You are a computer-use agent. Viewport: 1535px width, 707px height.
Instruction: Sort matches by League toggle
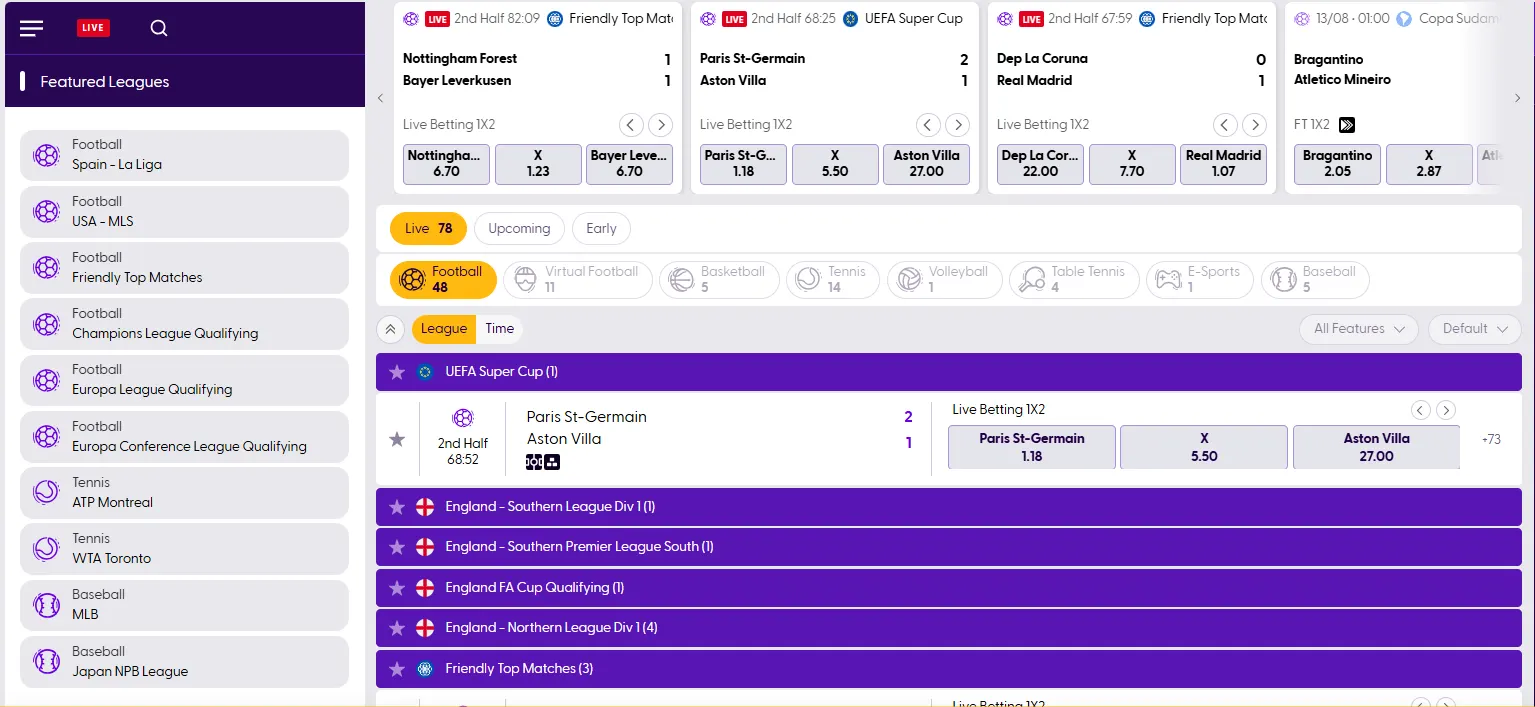(x=443, y=329)
